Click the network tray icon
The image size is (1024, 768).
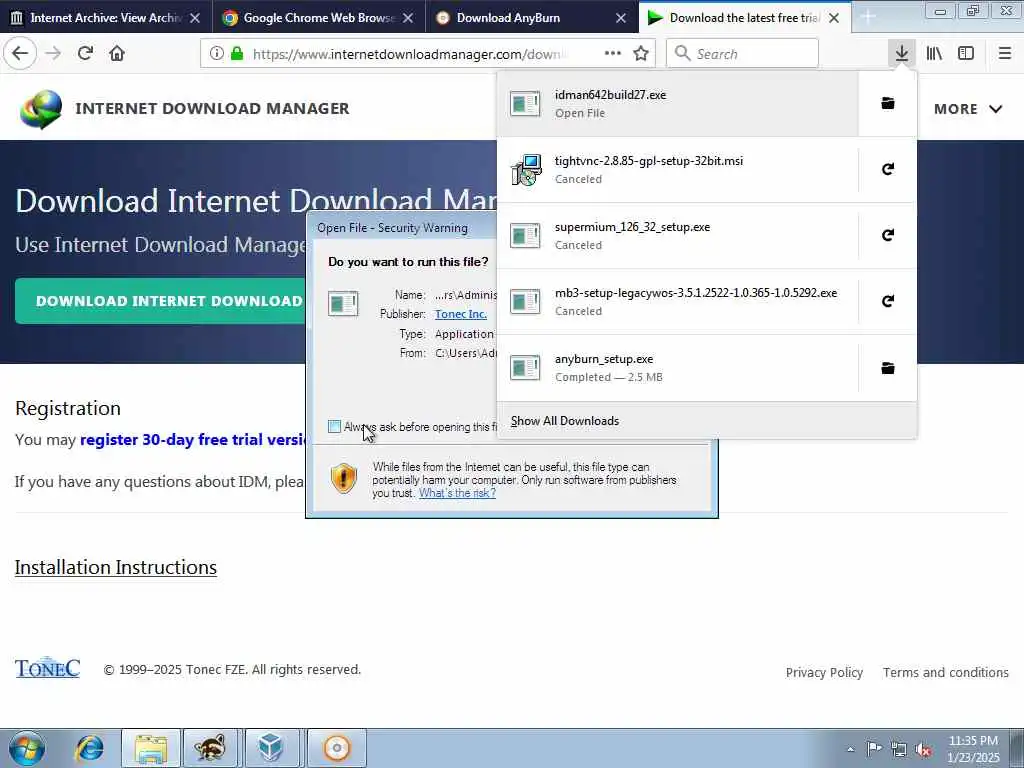pos(899,750)
